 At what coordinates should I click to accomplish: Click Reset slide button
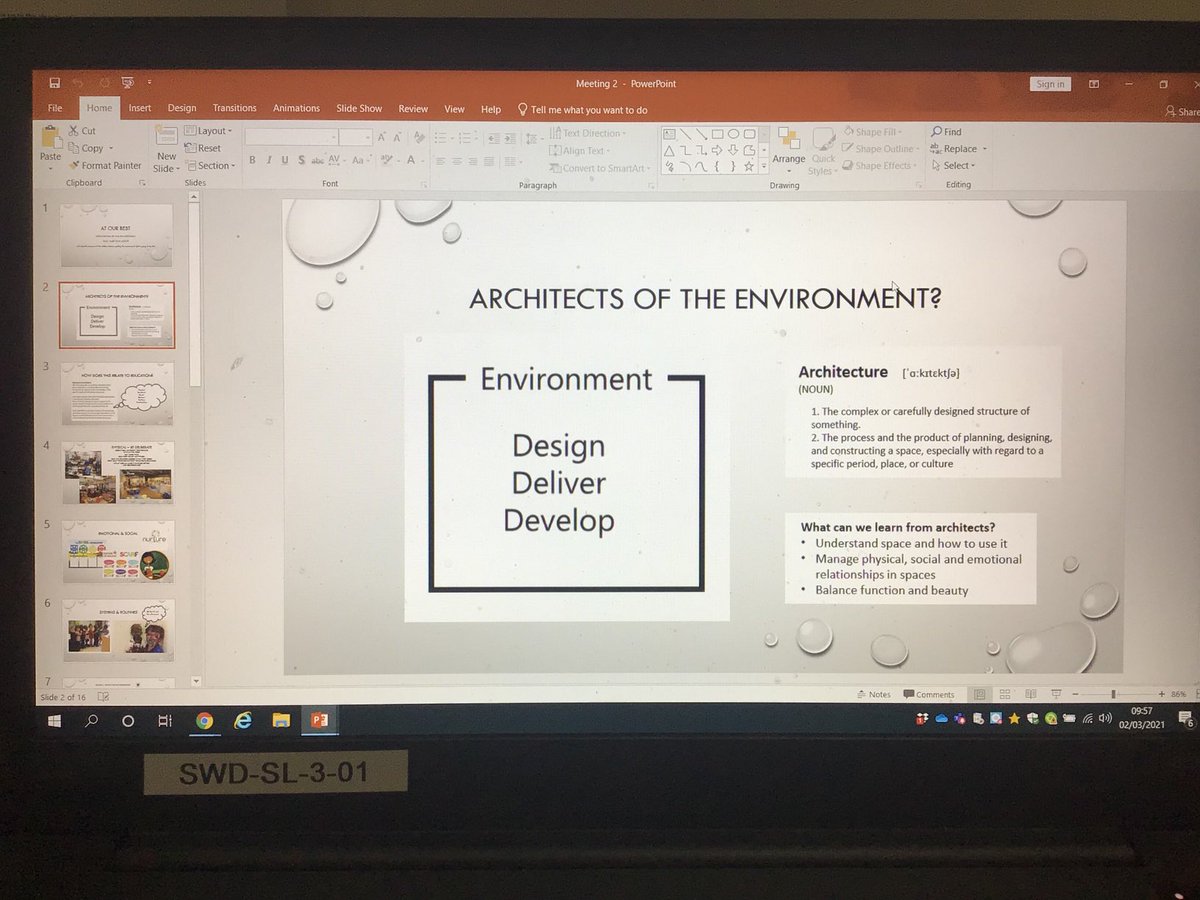tap(203, 148)
